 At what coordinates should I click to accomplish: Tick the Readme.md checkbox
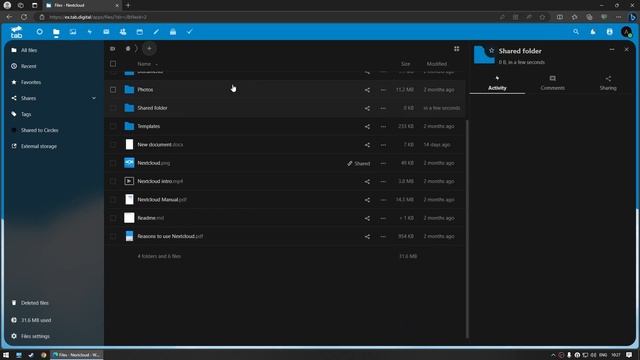pyautogui.click(x=113, y=218)
